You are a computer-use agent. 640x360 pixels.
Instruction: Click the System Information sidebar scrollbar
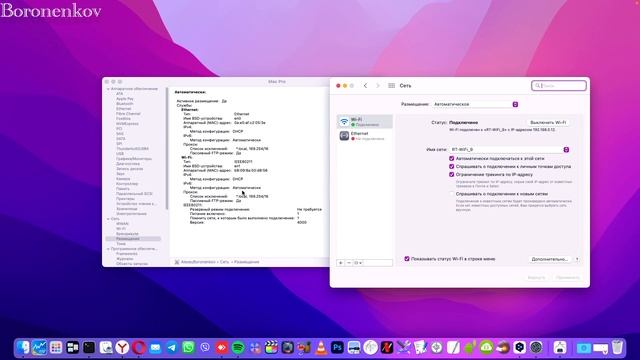(167, 149)
